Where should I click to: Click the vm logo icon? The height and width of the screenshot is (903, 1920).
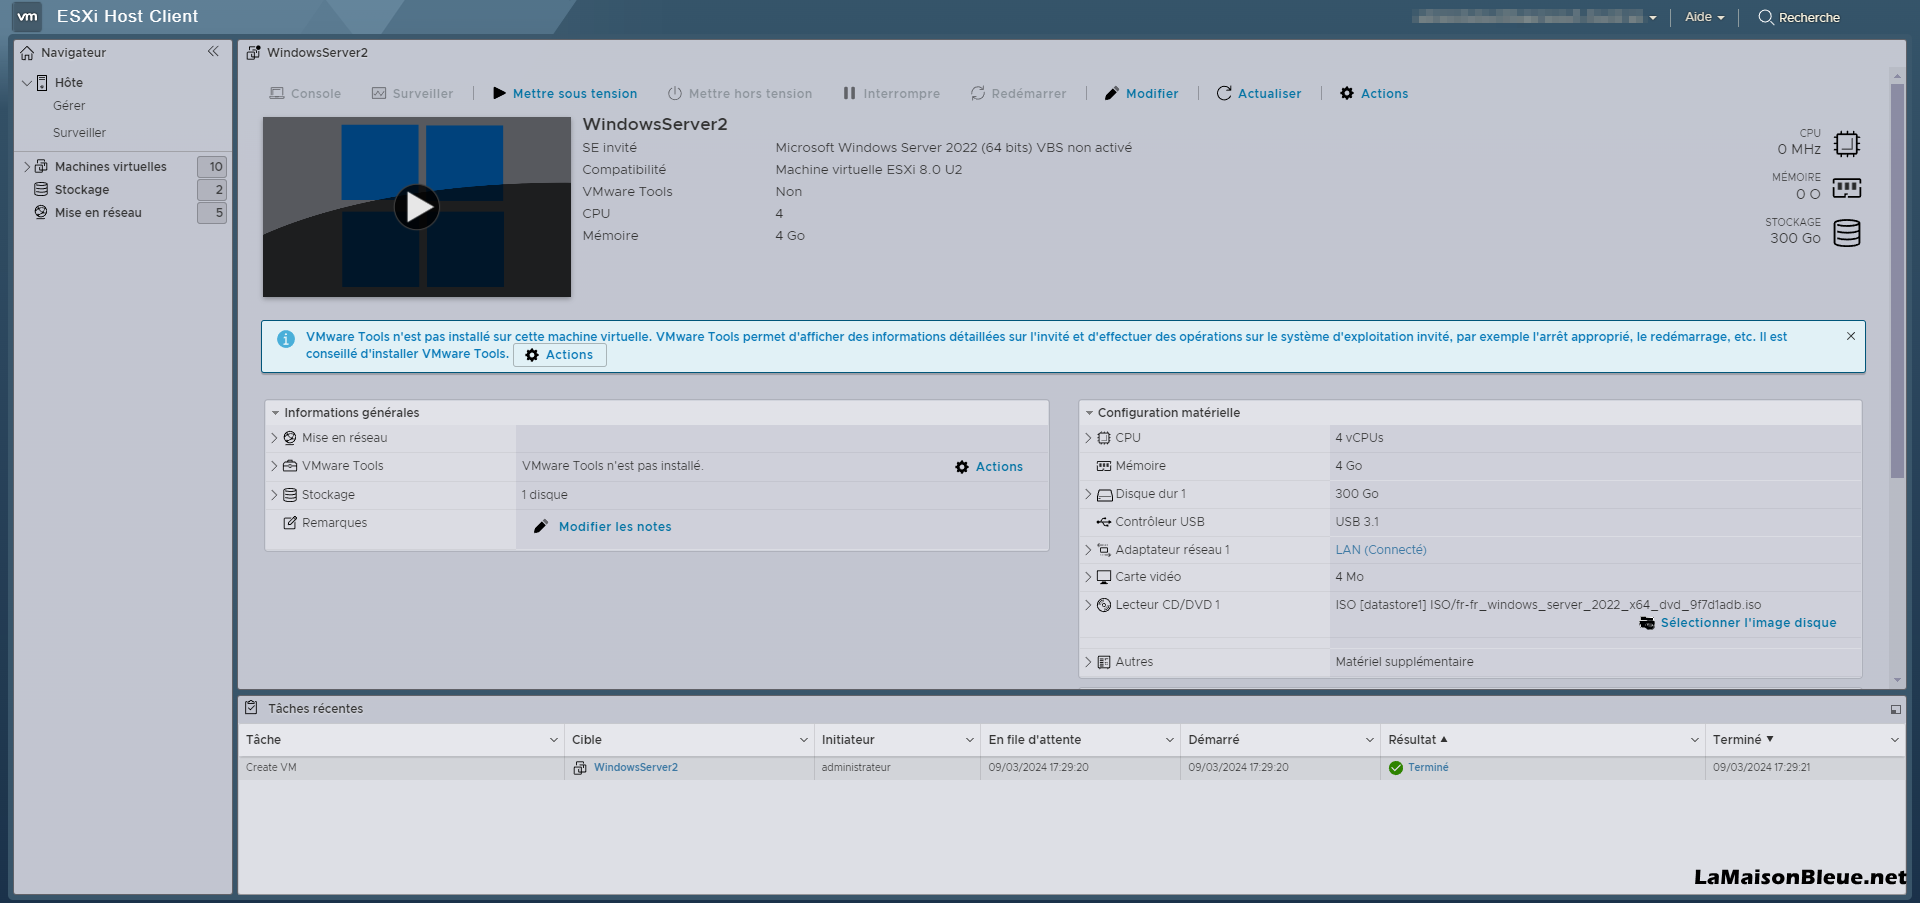[x=27, y=16]
